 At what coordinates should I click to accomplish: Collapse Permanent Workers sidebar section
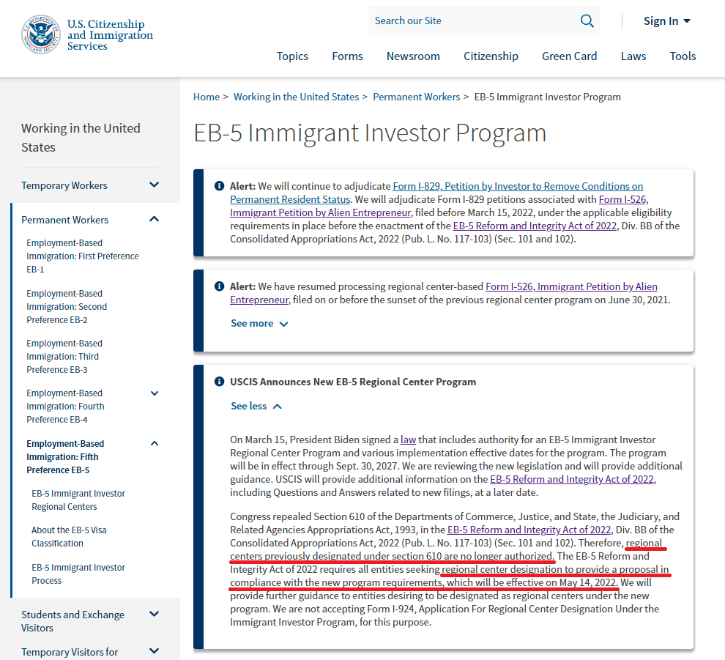pyautogui.click(x=154, y=219)
